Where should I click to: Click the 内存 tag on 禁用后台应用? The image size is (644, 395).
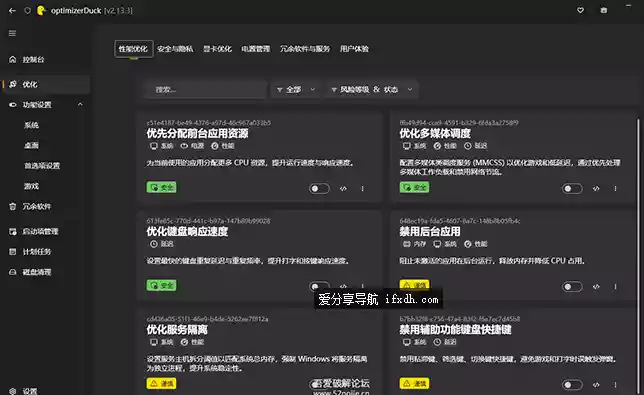(x=414, y=244)
